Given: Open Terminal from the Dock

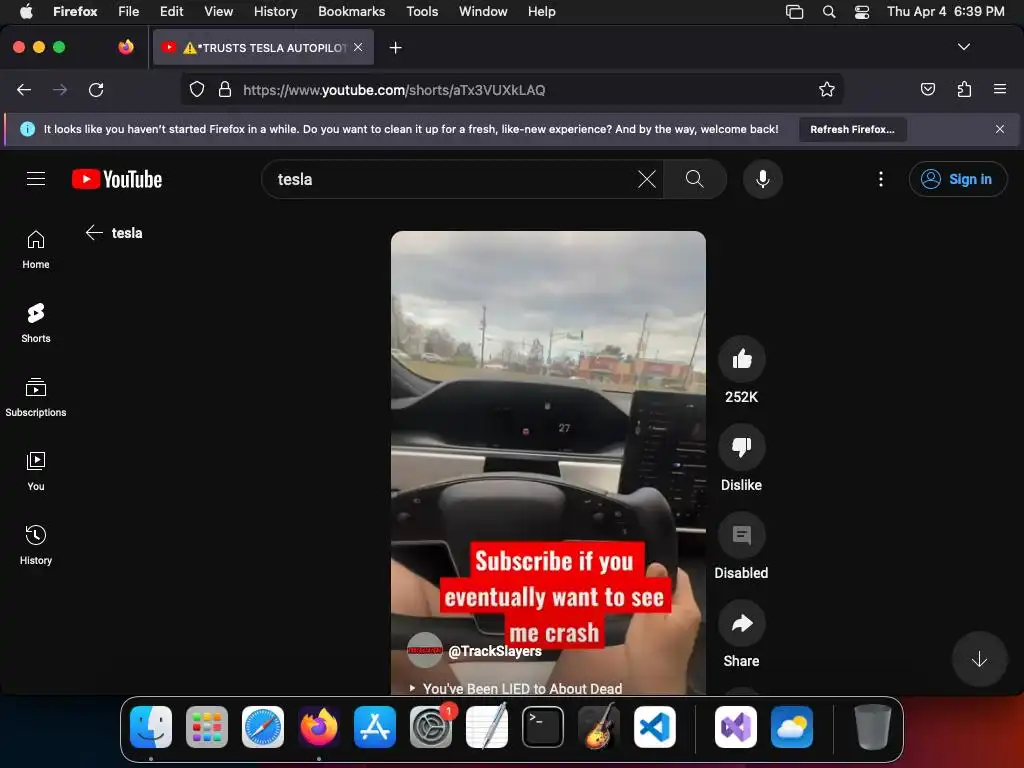Looking at the screenshot, I should [543, 727].
